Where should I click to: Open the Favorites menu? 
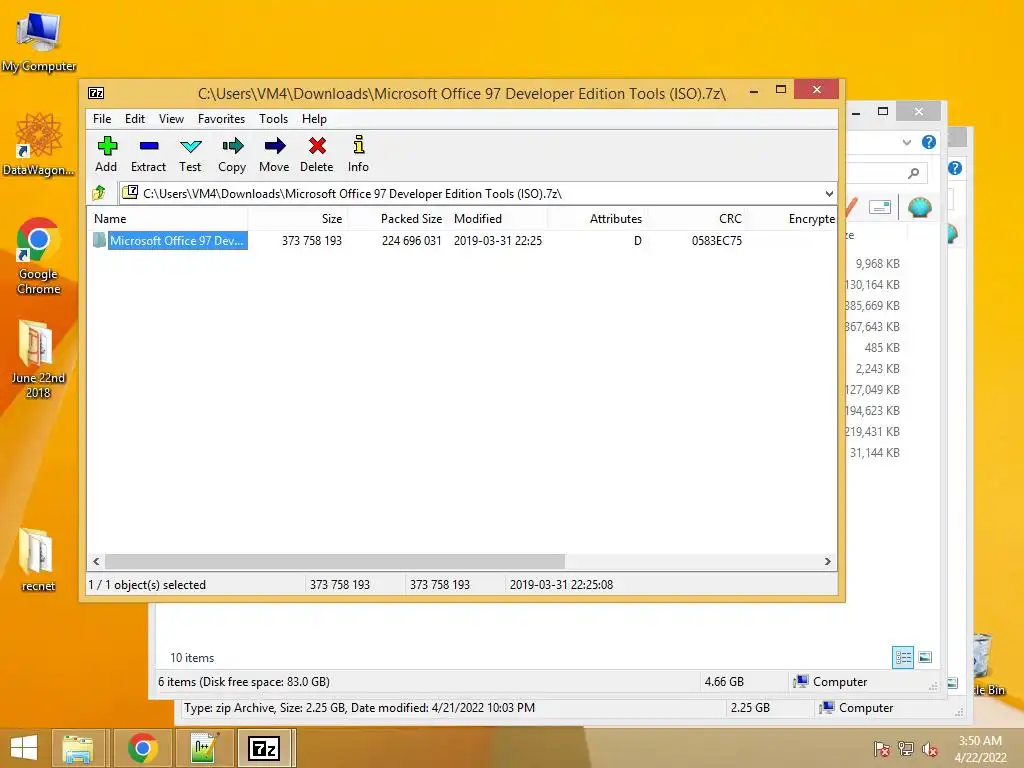pyautogui.click(x=221, y=119)
